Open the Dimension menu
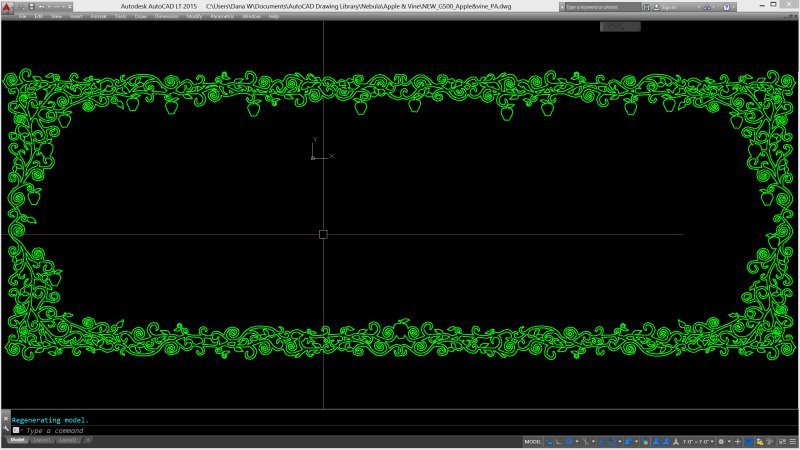 (166, 16)
